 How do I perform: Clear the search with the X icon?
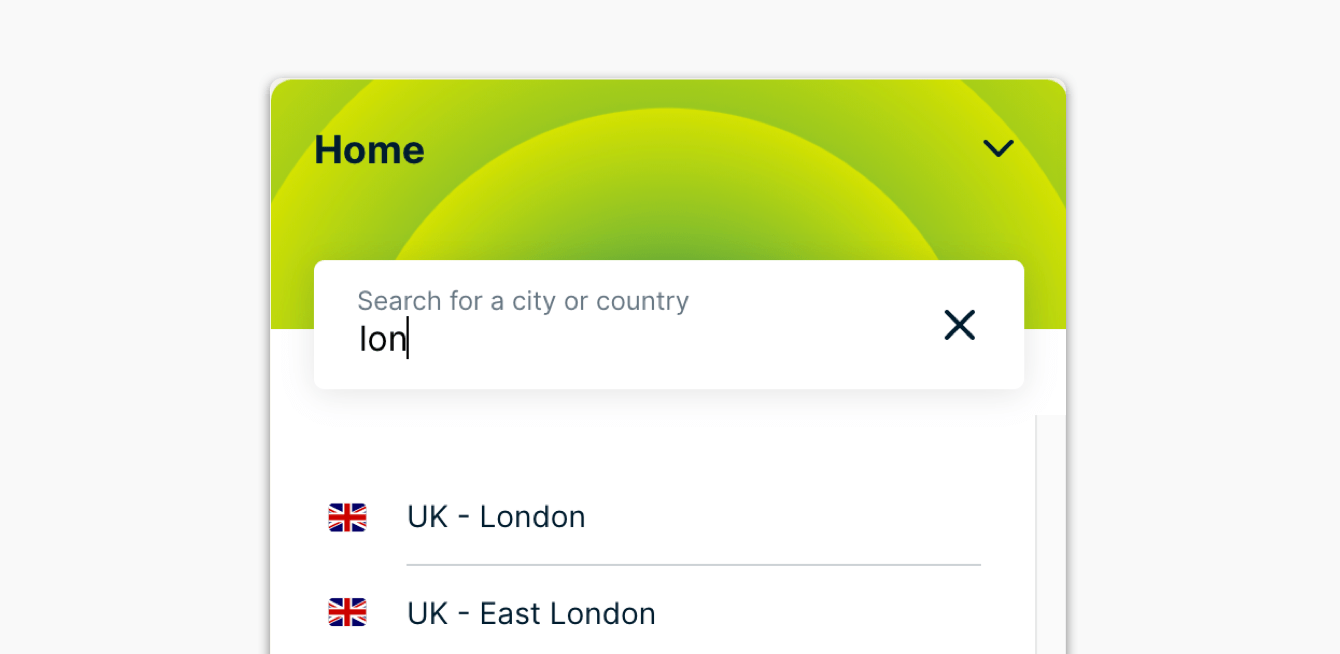coord(959,325)
